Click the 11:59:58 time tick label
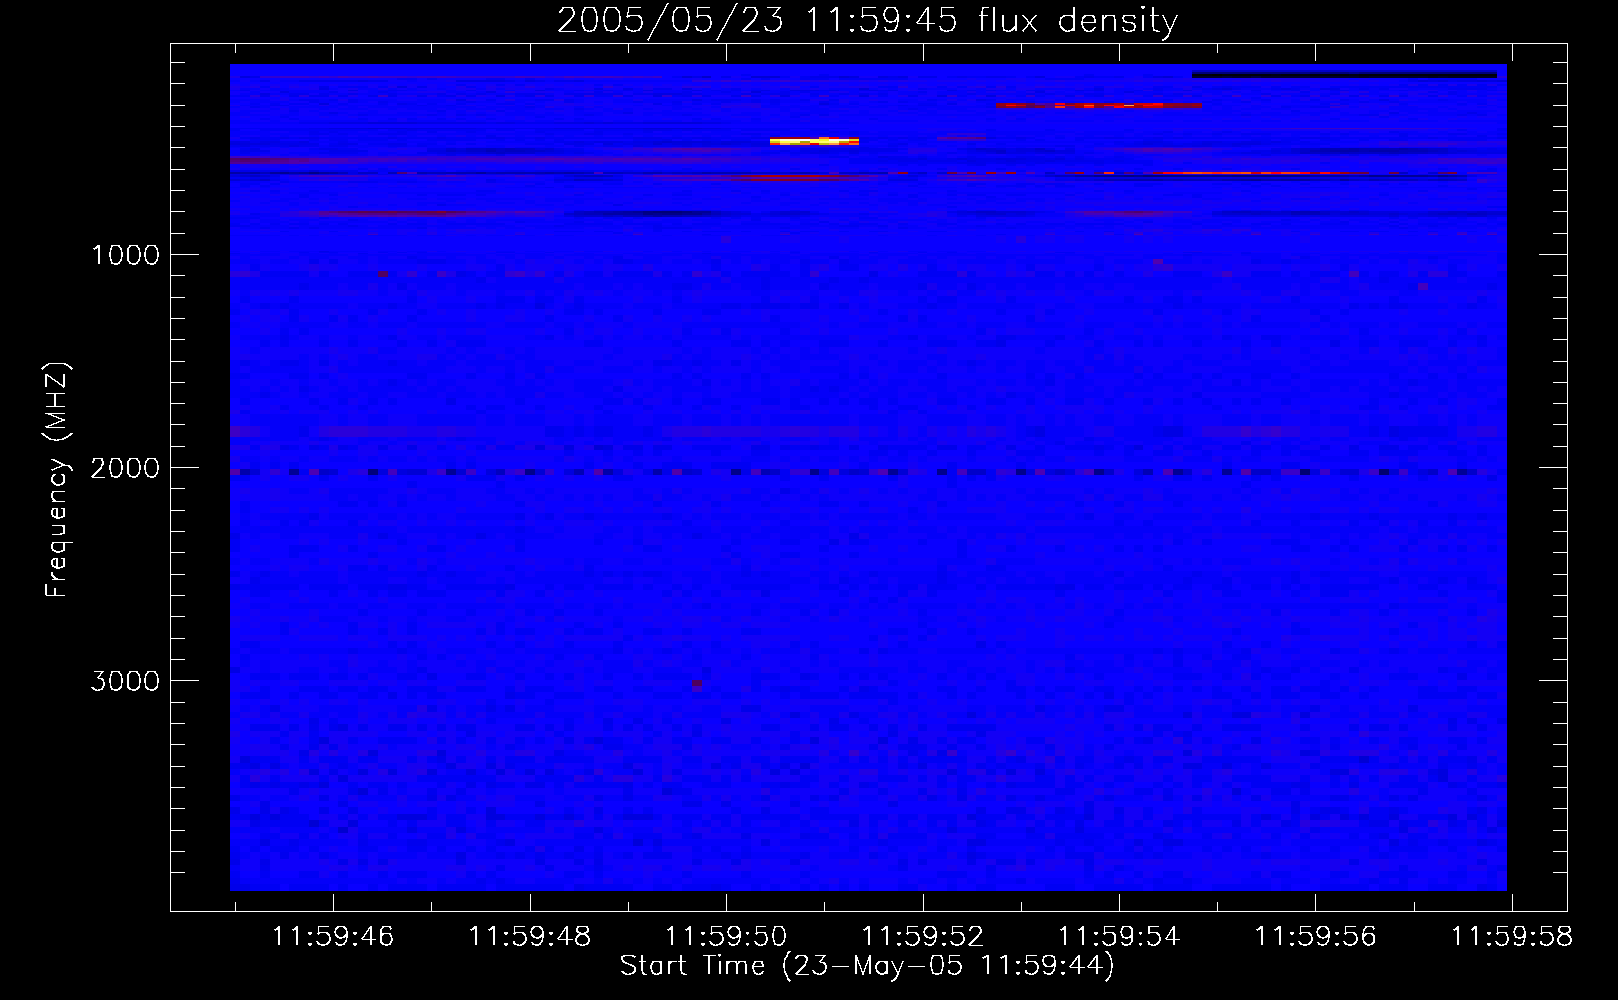Image resolution: width=1618 pixels, height=1000 pixels. [1511, 937]
